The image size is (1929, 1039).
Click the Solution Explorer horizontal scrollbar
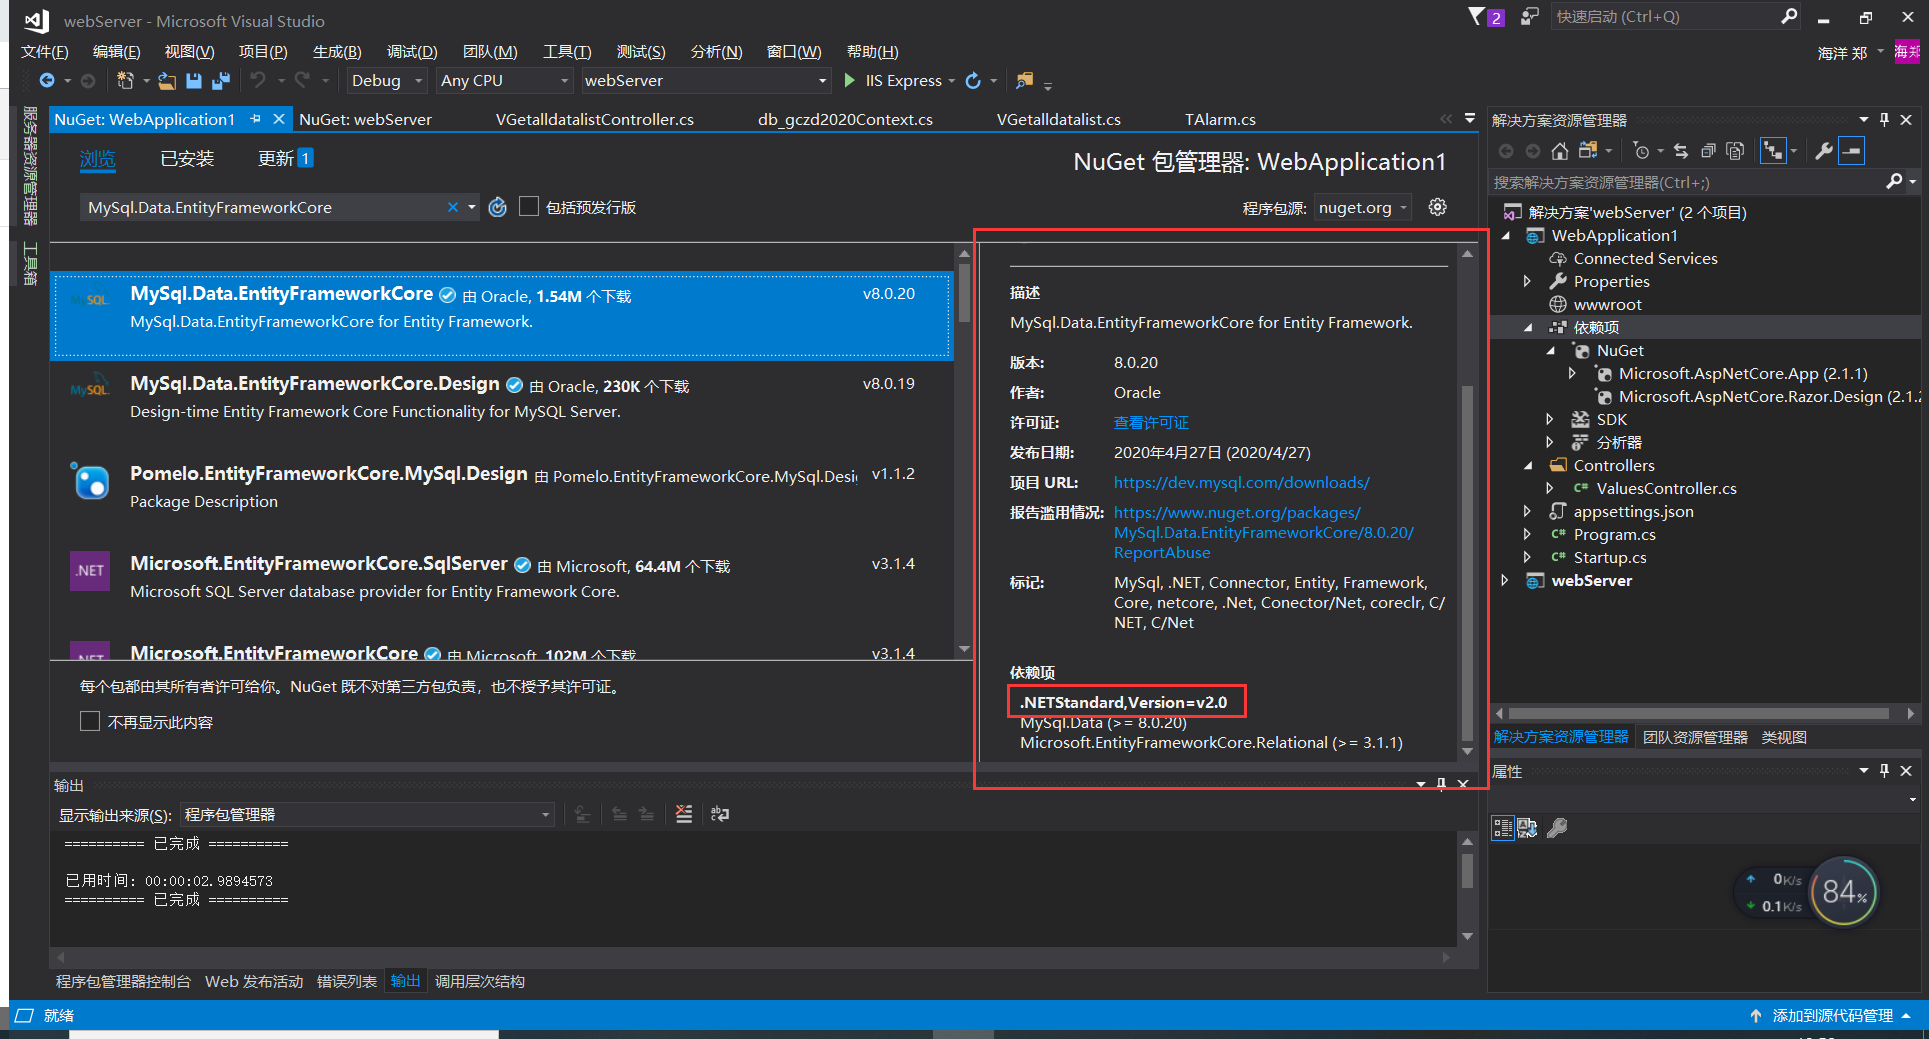coord(1698,713)
